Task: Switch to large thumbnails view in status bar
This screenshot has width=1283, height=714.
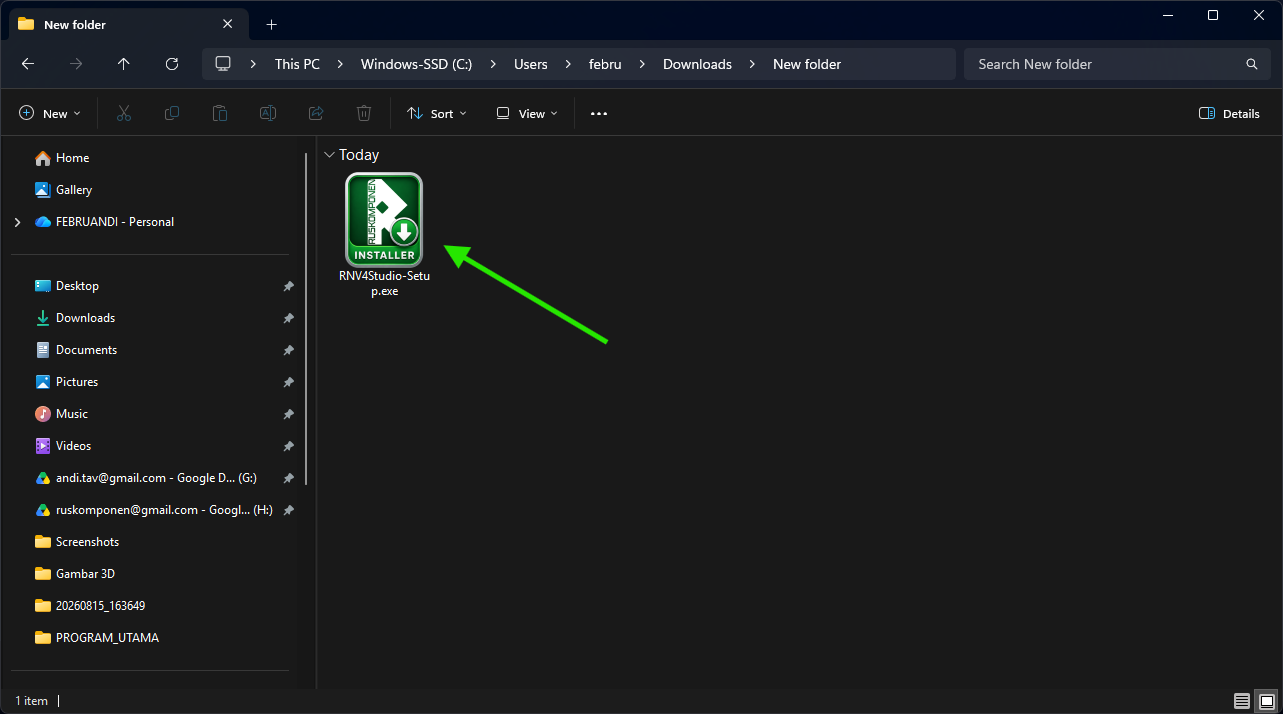Action: coord(1266,701)
